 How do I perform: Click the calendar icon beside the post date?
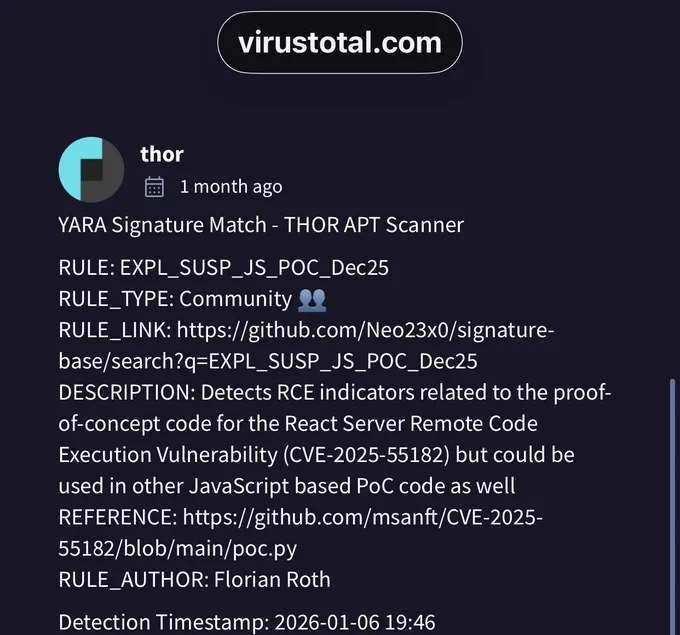(154, 187)
